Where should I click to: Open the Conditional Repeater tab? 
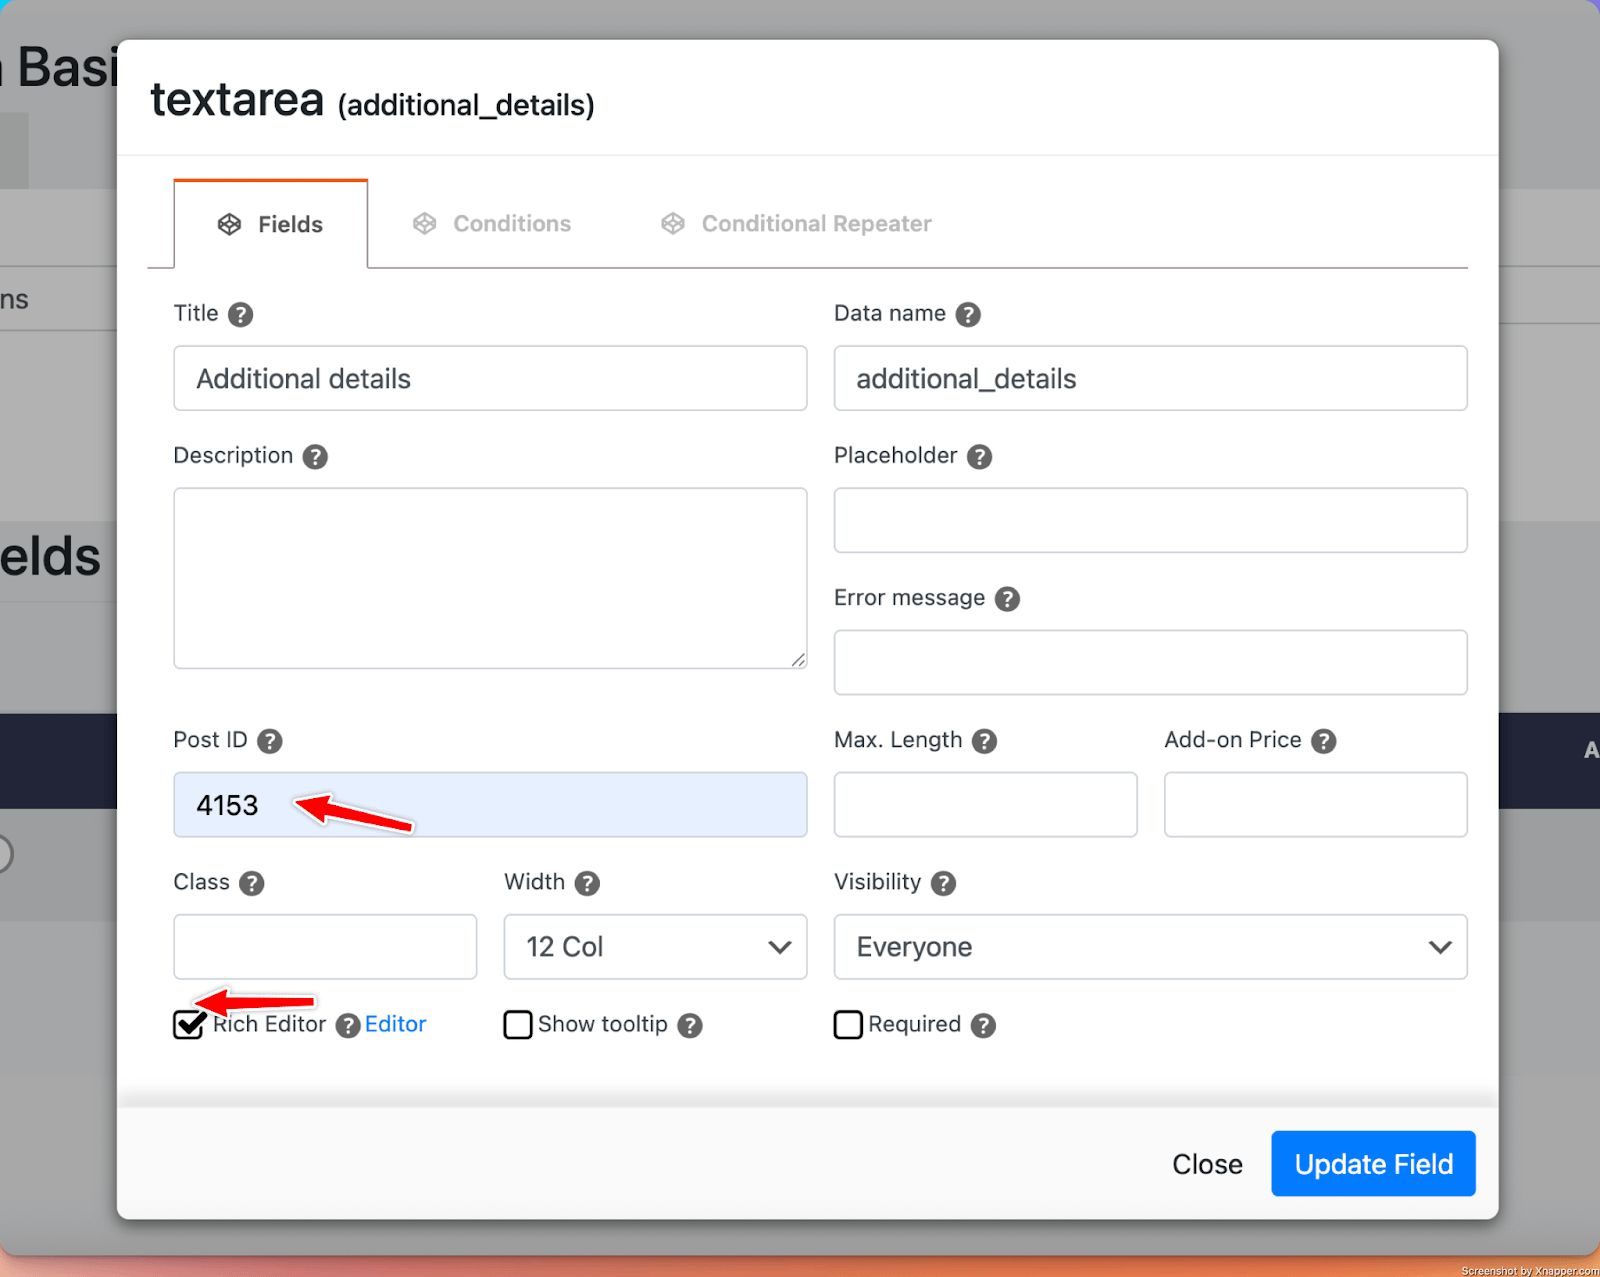[x=796, y=224]
